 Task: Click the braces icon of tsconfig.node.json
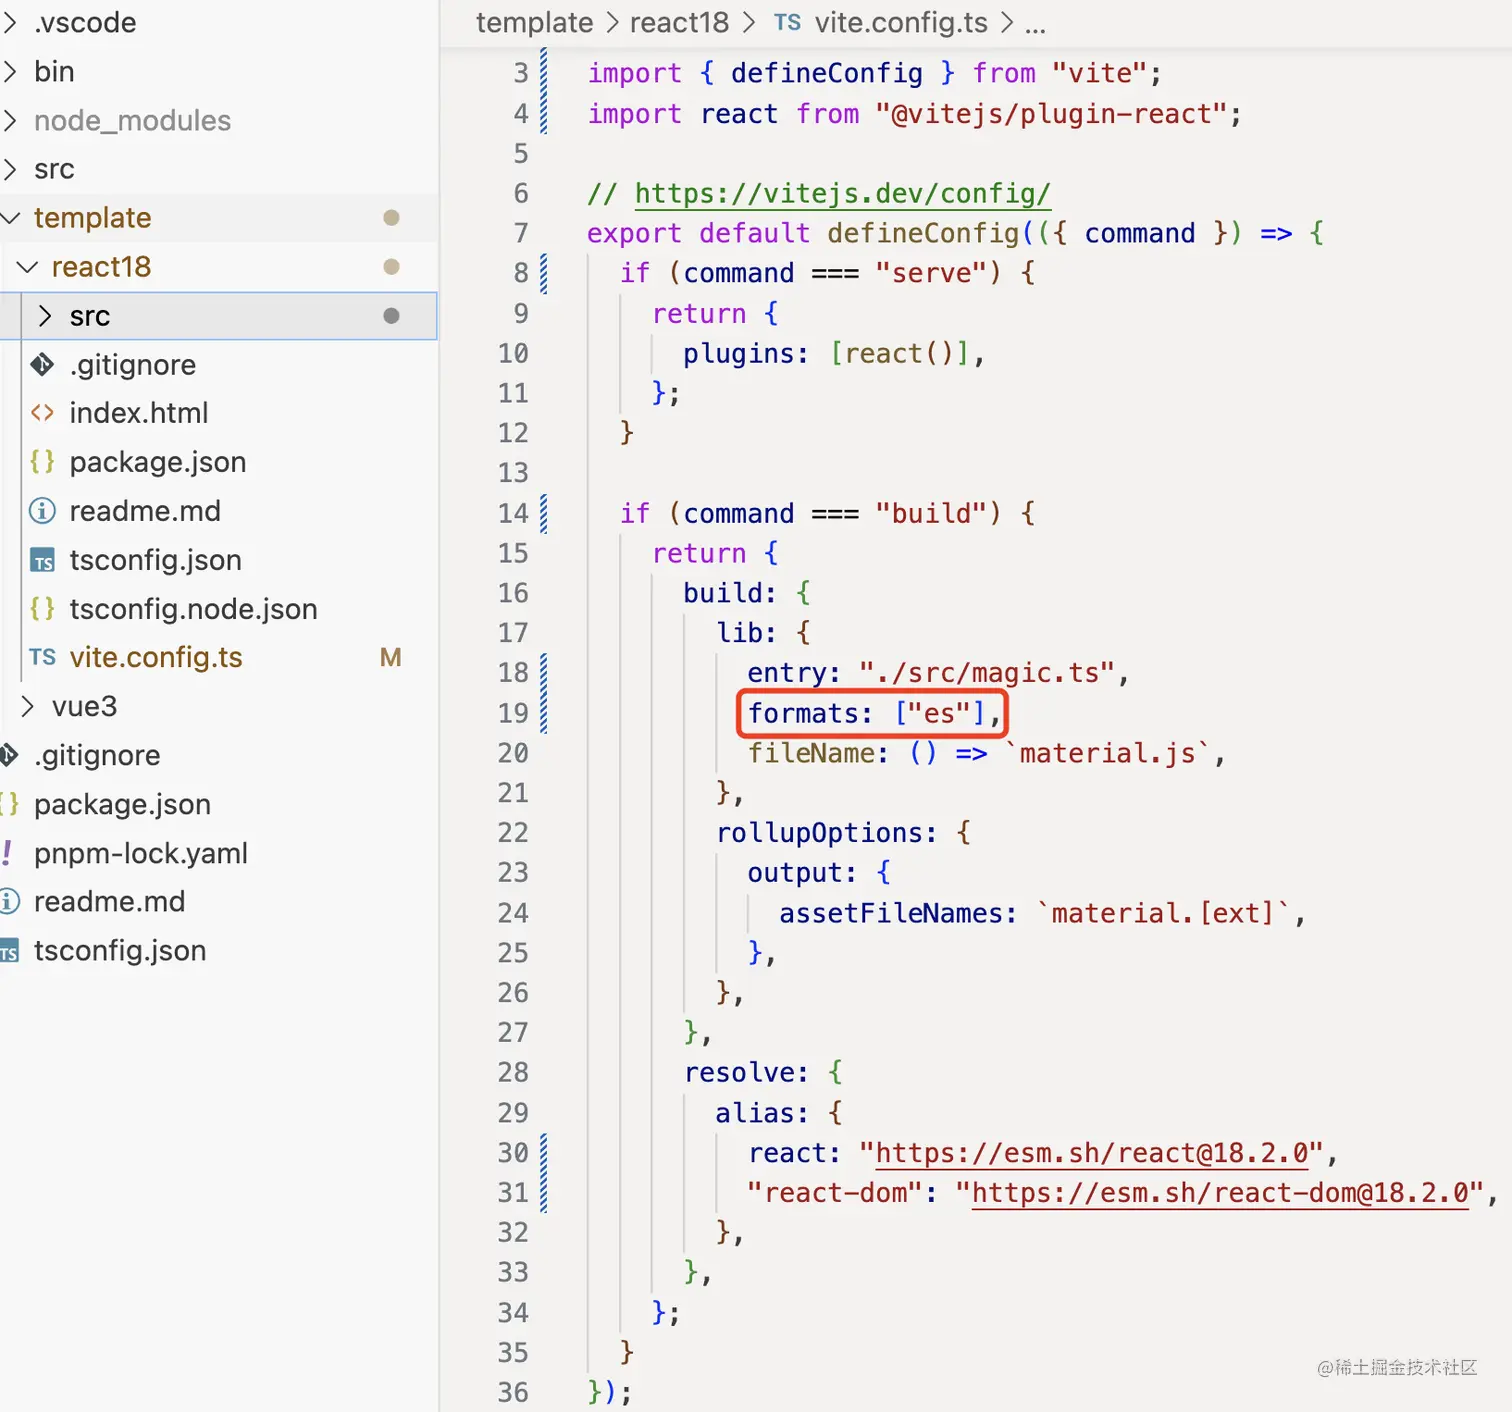(42, 608)
